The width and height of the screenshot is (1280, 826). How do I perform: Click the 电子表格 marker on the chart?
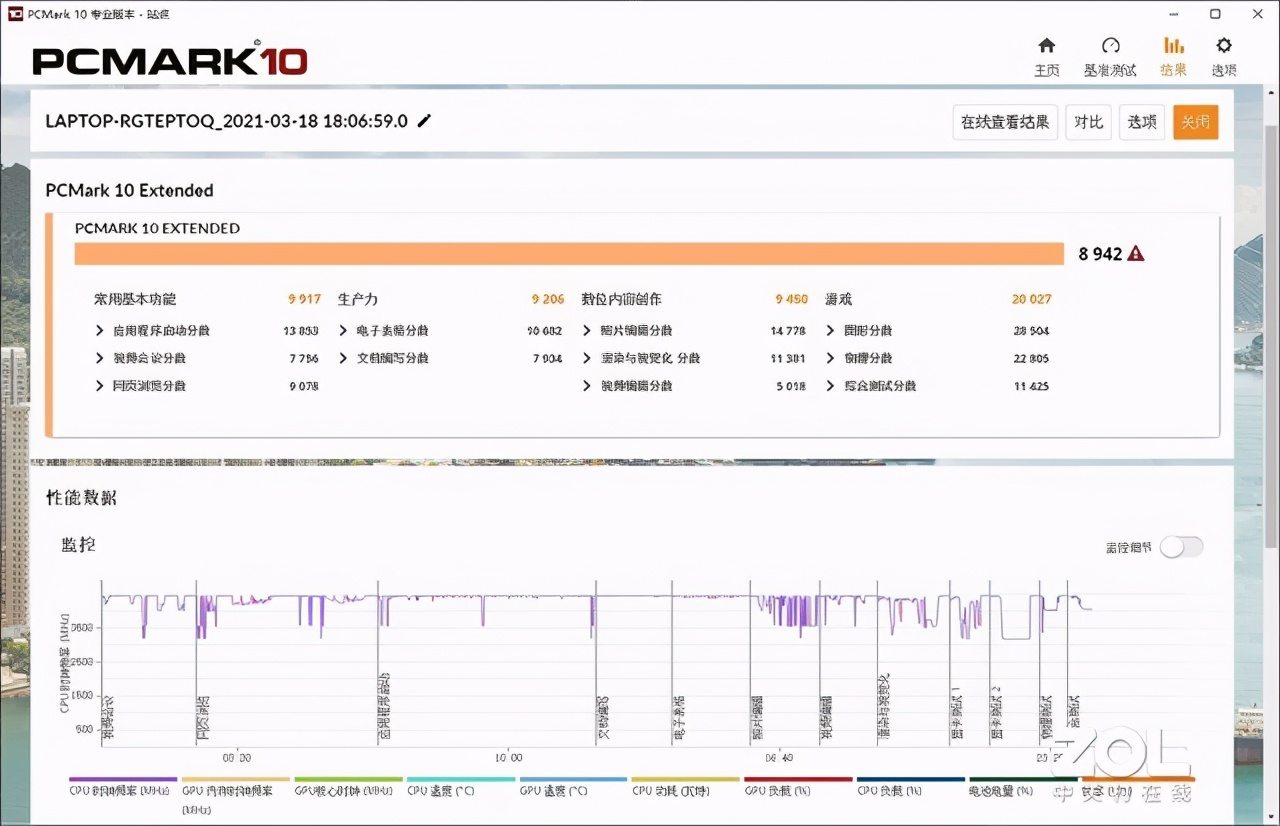pos(678,719)
